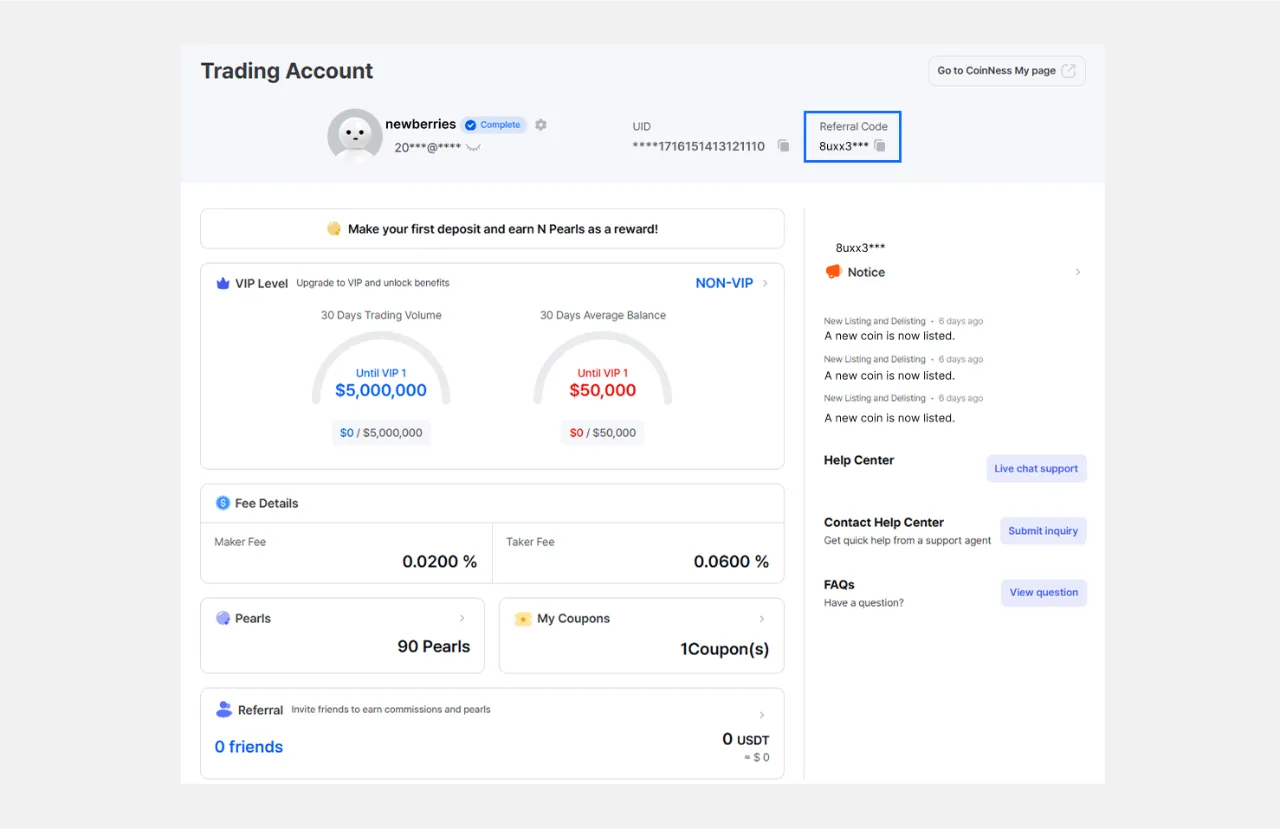The width and height of the screenshot is (1280, 829).
Task: Click the blue VIP Level crown icon
Action: pyautogui.click(x=223, y=283)
